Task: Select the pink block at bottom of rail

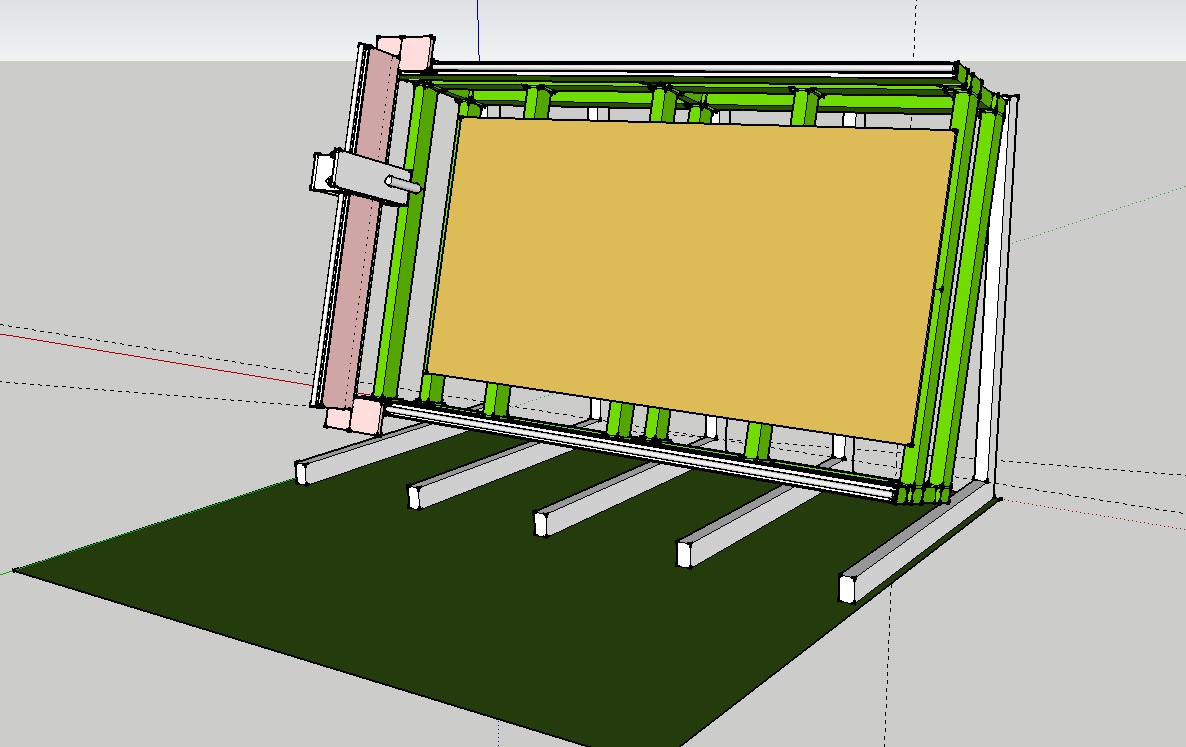Action: (x=365, y=414)
